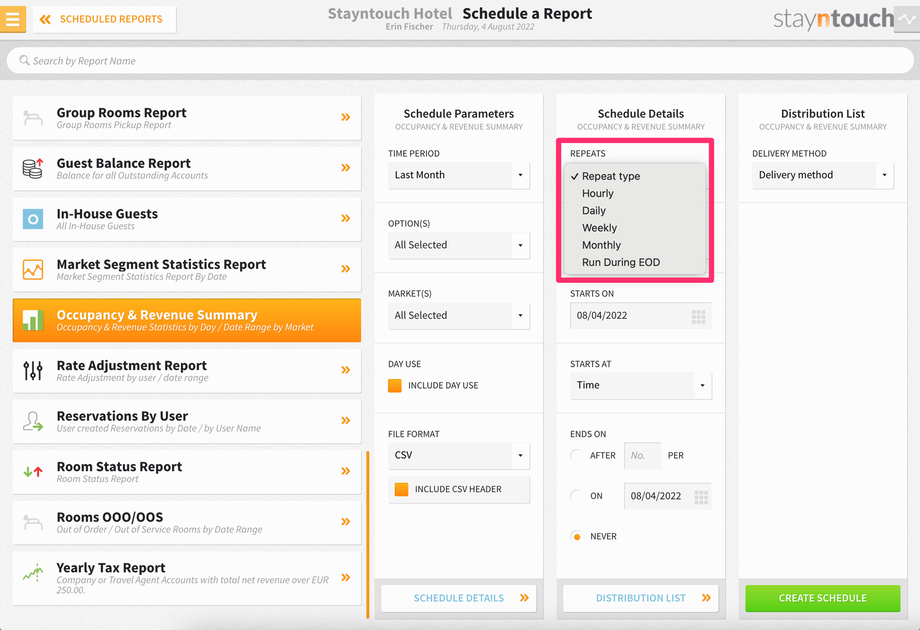This screenshot has width=920, height=630.
Task: Select the In-House Guests title
Action: [107, 214]
